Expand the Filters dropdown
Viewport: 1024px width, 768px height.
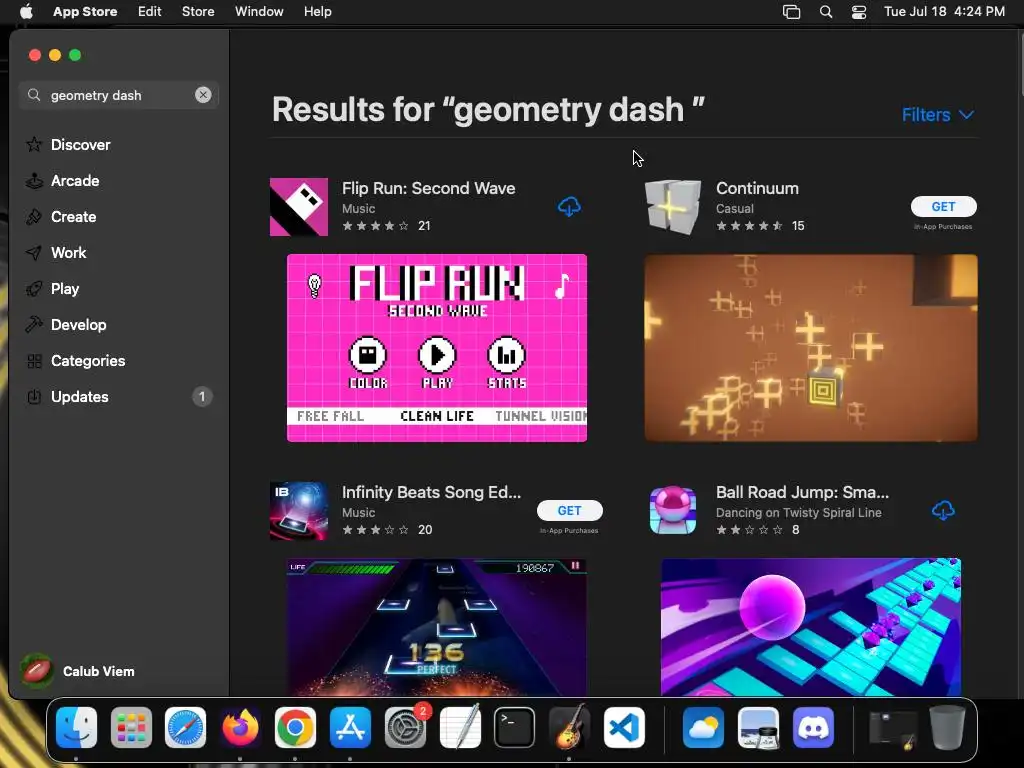(938, 115)
